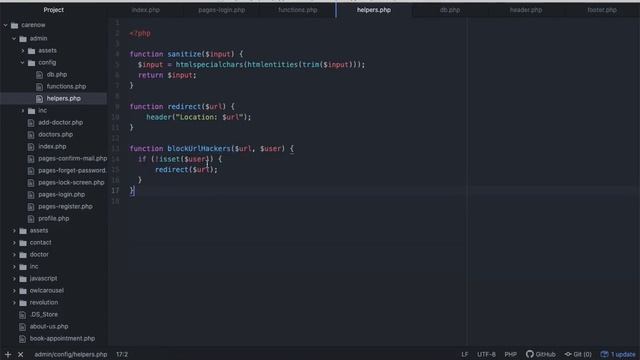Click the functions.php file icon
This screenshot has width=640, height=360.
coord(39,87)
